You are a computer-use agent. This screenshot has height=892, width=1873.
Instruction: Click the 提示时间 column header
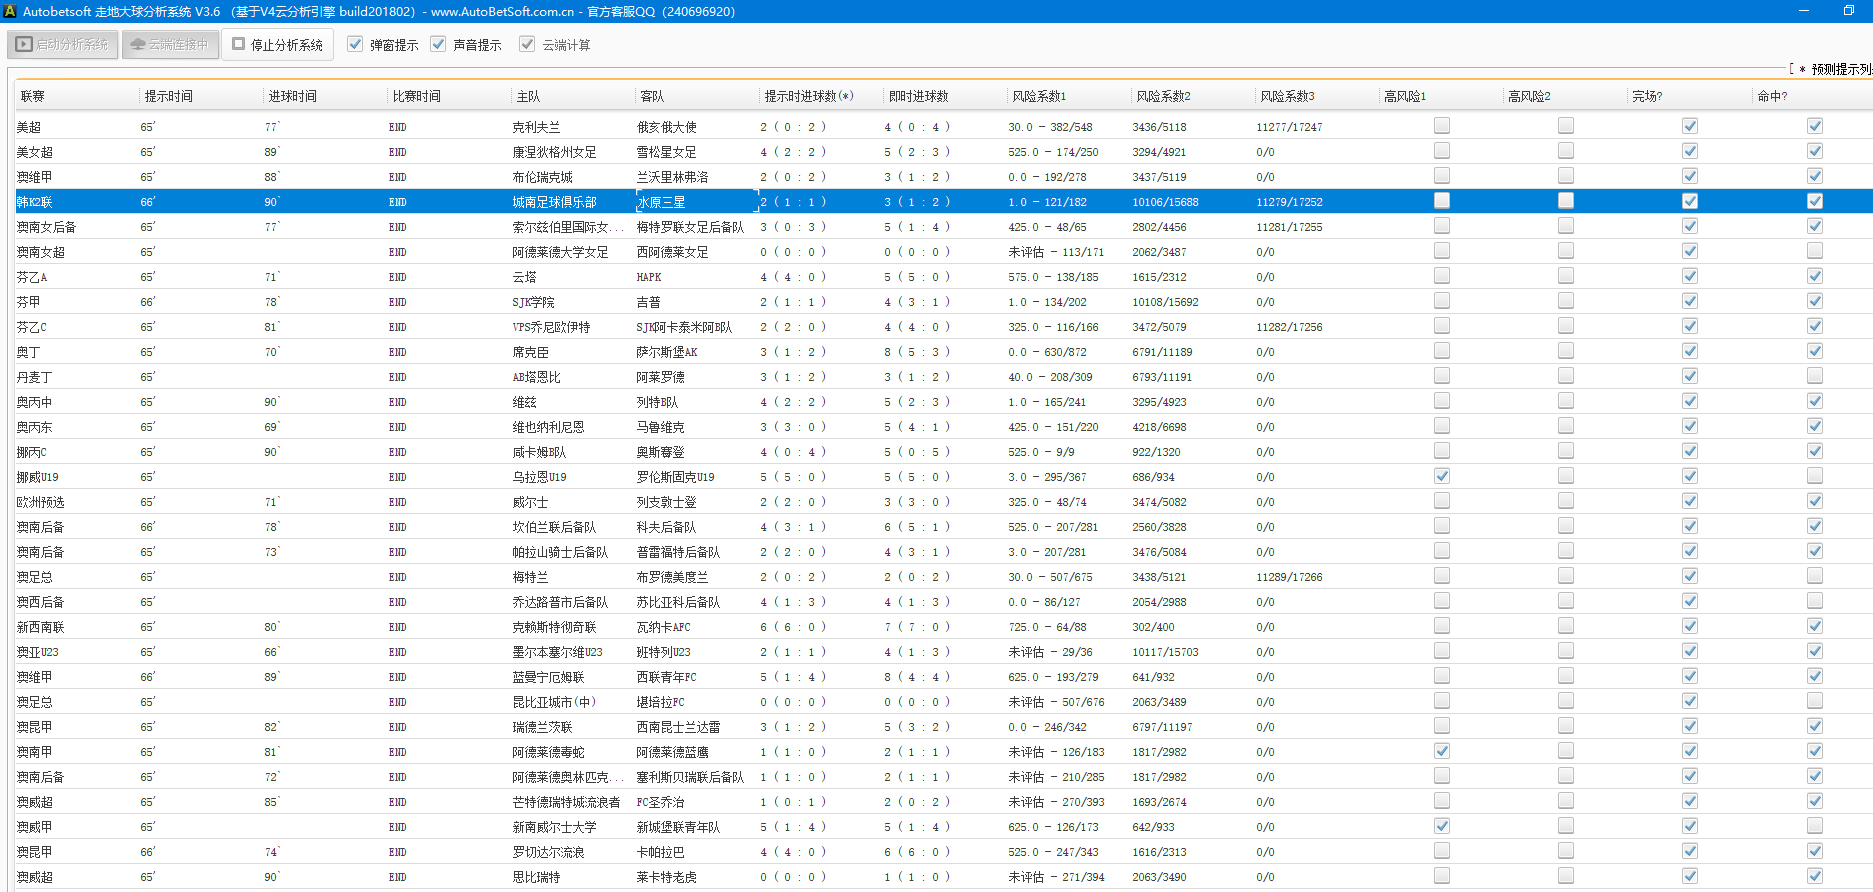click(x=168, y=96)
